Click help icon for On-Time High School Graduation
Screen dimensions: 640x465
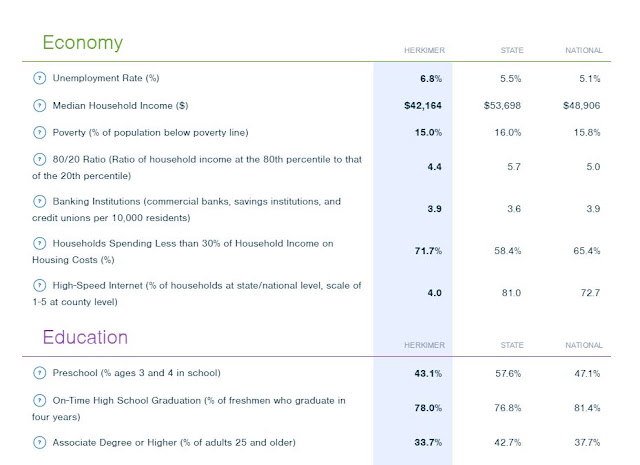coord(39,400)
